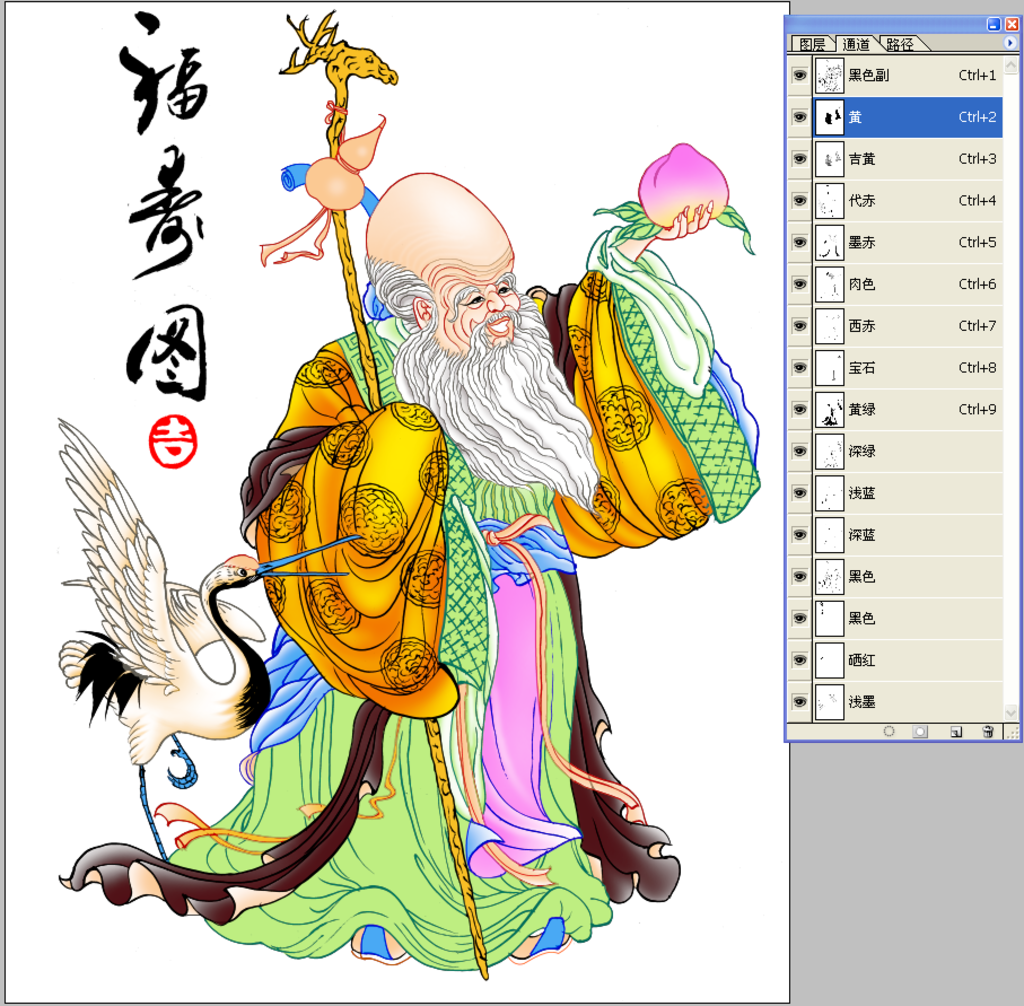Open the palette flyout menu arrow
The width and height of the screenshot is (1024, 1006).
point(1010,43)
